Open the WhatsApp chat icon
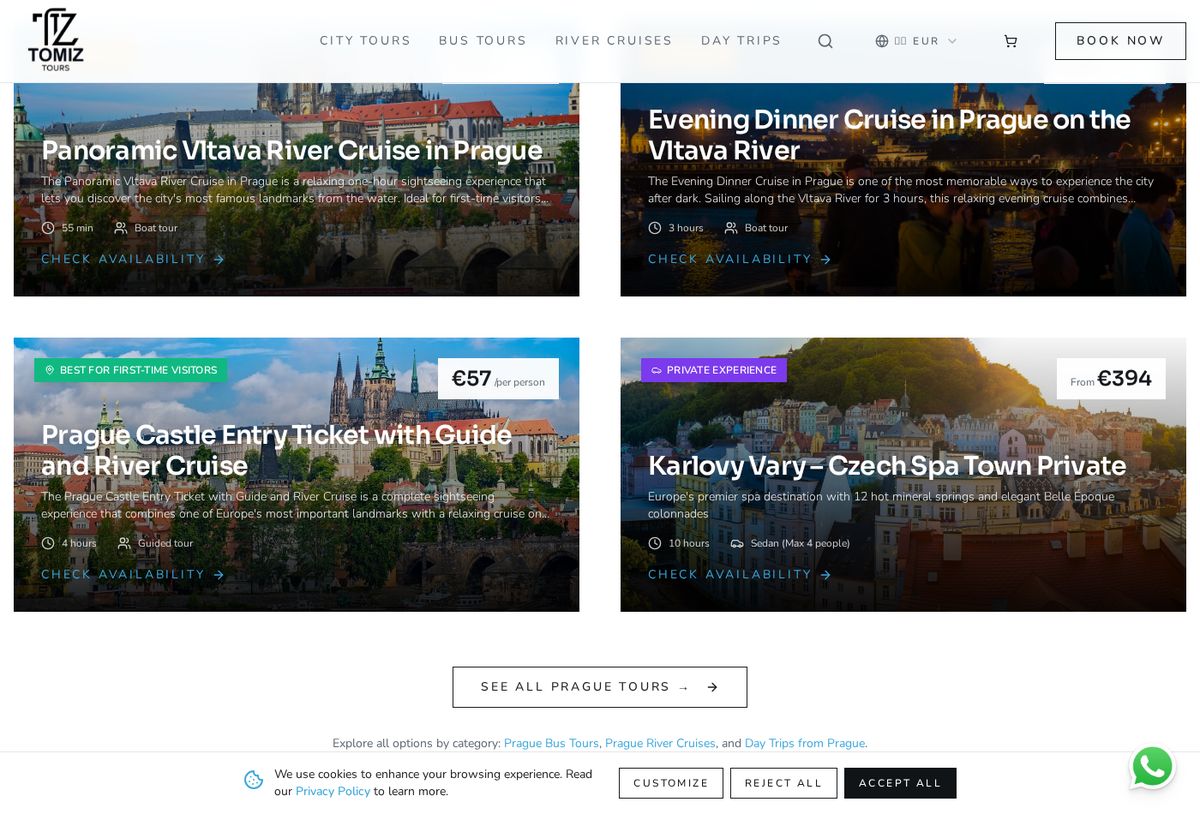The width and height of the screenshot is (1200, 814). (x=1152, y=767)
